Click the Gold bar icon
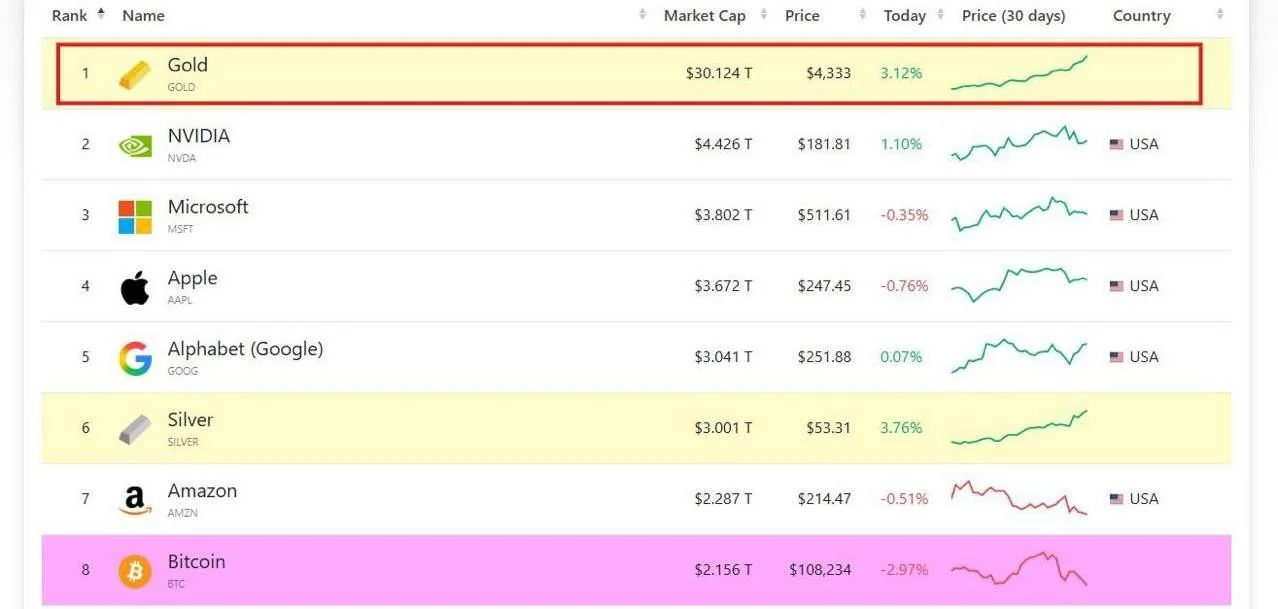 tap(135, 74)
